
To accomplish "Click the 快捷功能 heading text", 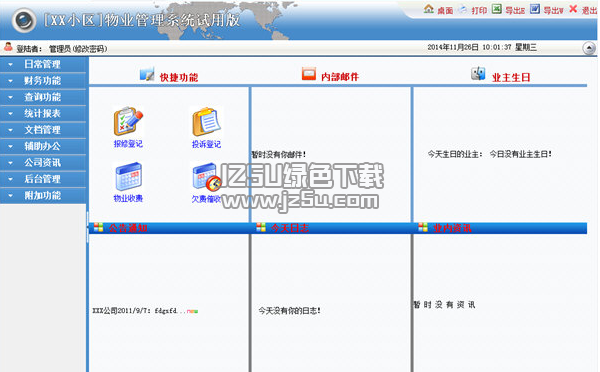I will pyautogui.click(x=179, y=77).
